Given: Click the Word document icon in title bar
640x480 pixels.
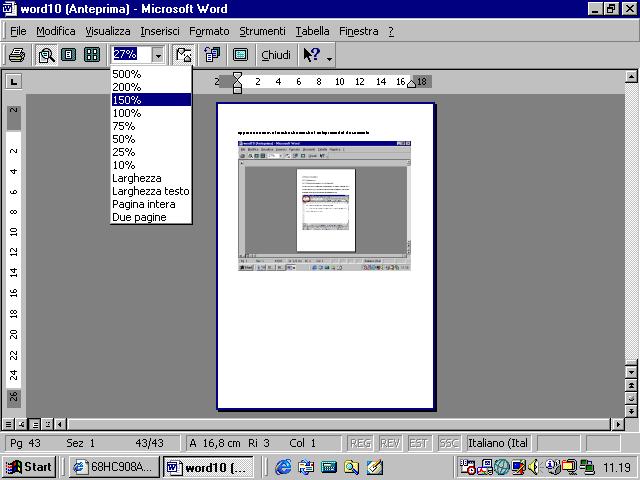Looking at the screenshot, I should (x=9, y=9).
